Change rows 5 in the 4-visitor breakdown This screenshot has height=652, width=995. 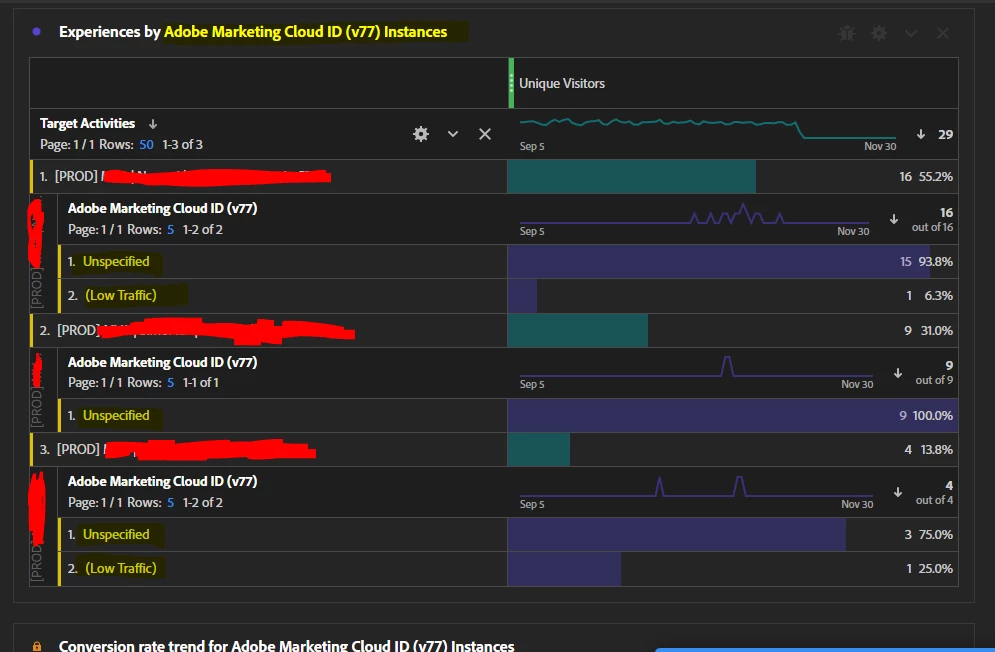[170, 503]
